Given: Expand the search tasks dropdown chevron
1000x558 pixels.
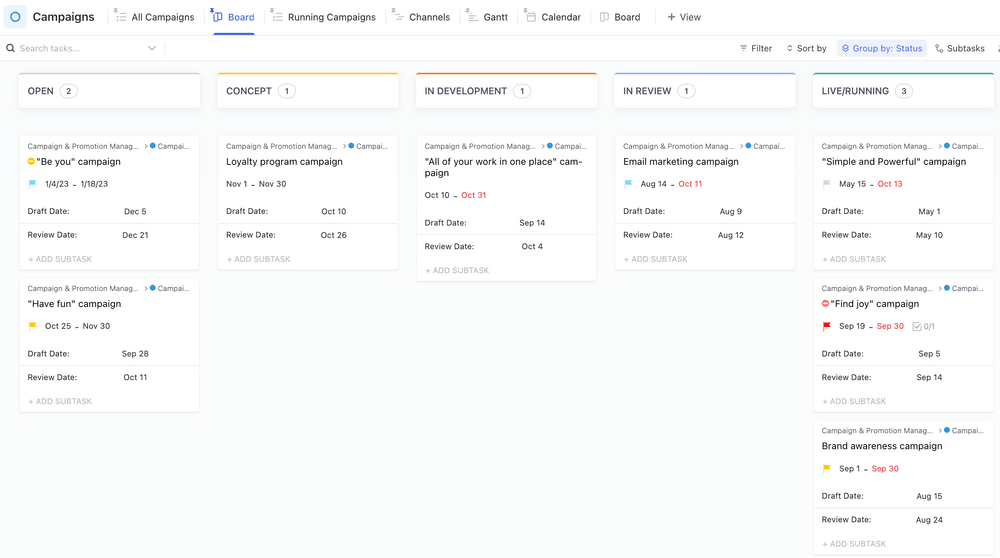Looking at the screenshot, I should tap(152, 48).
